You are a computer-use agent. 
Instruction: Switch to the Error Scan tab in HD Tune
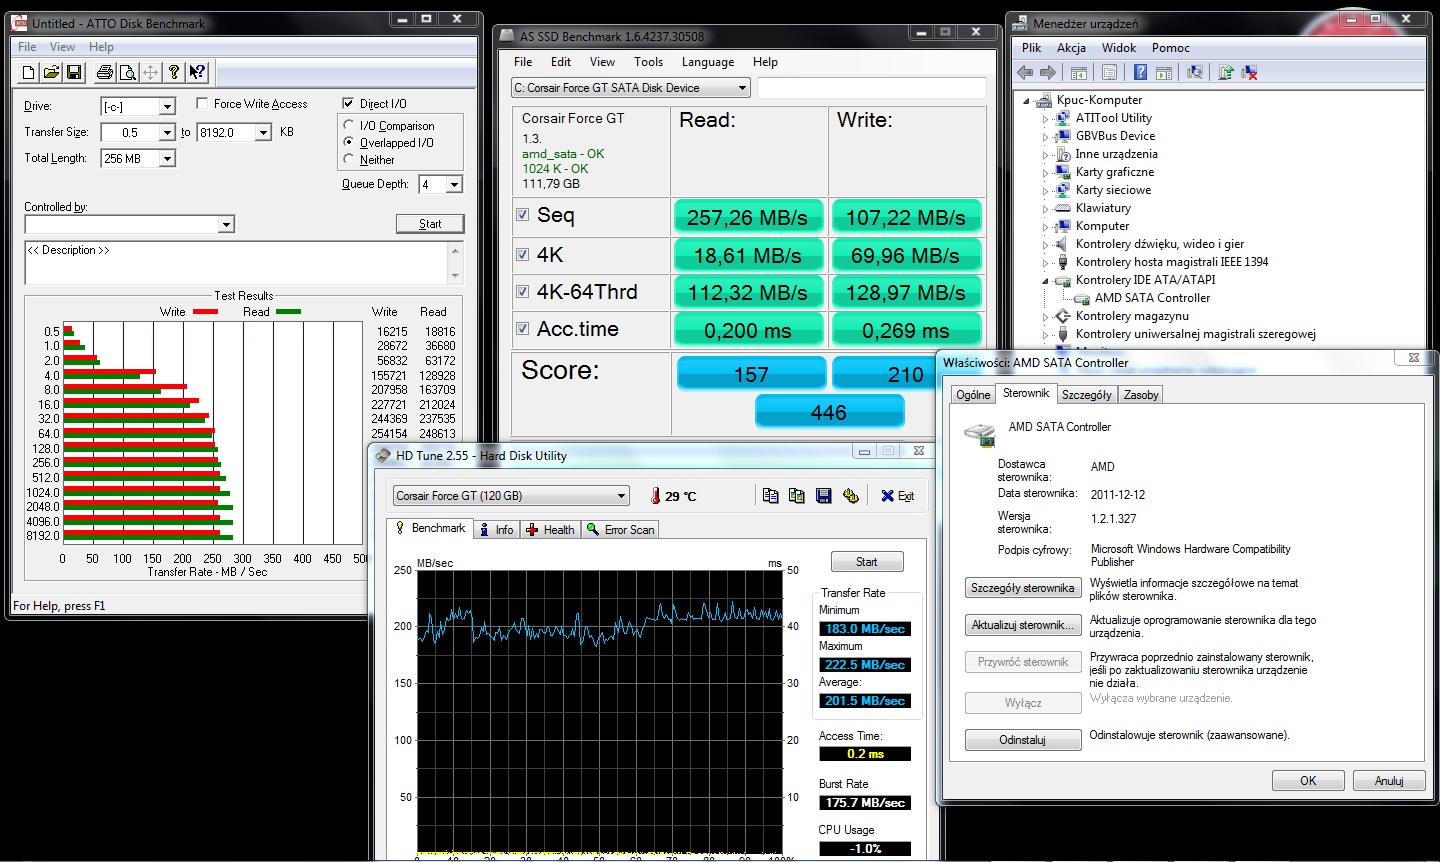620,530
